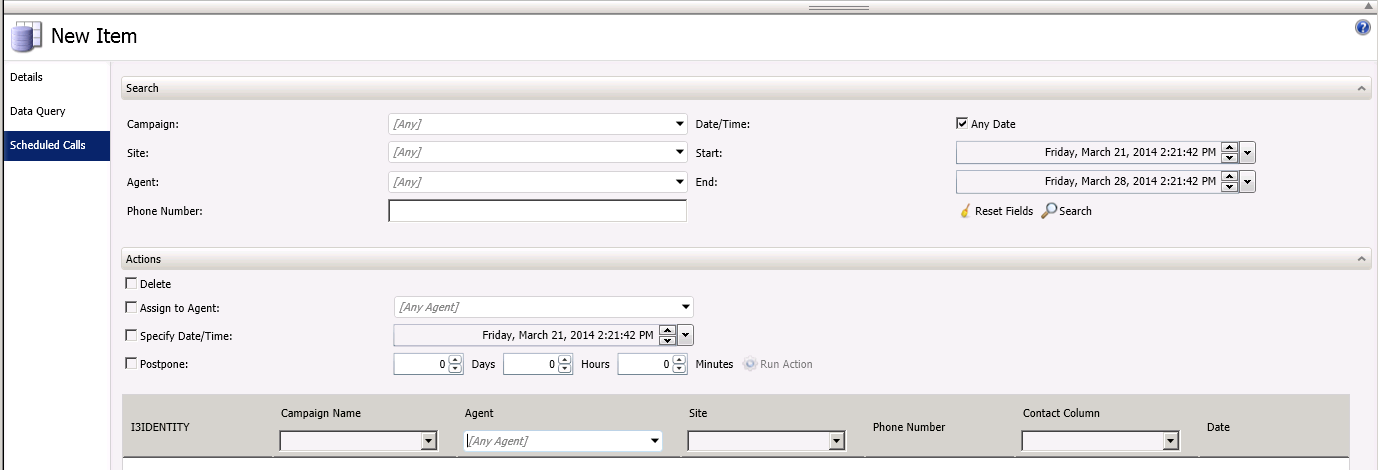Collapse the Actions section chevron
Image resolution: width=1379 pixels, height=470 pixels.
(1361, 260)
